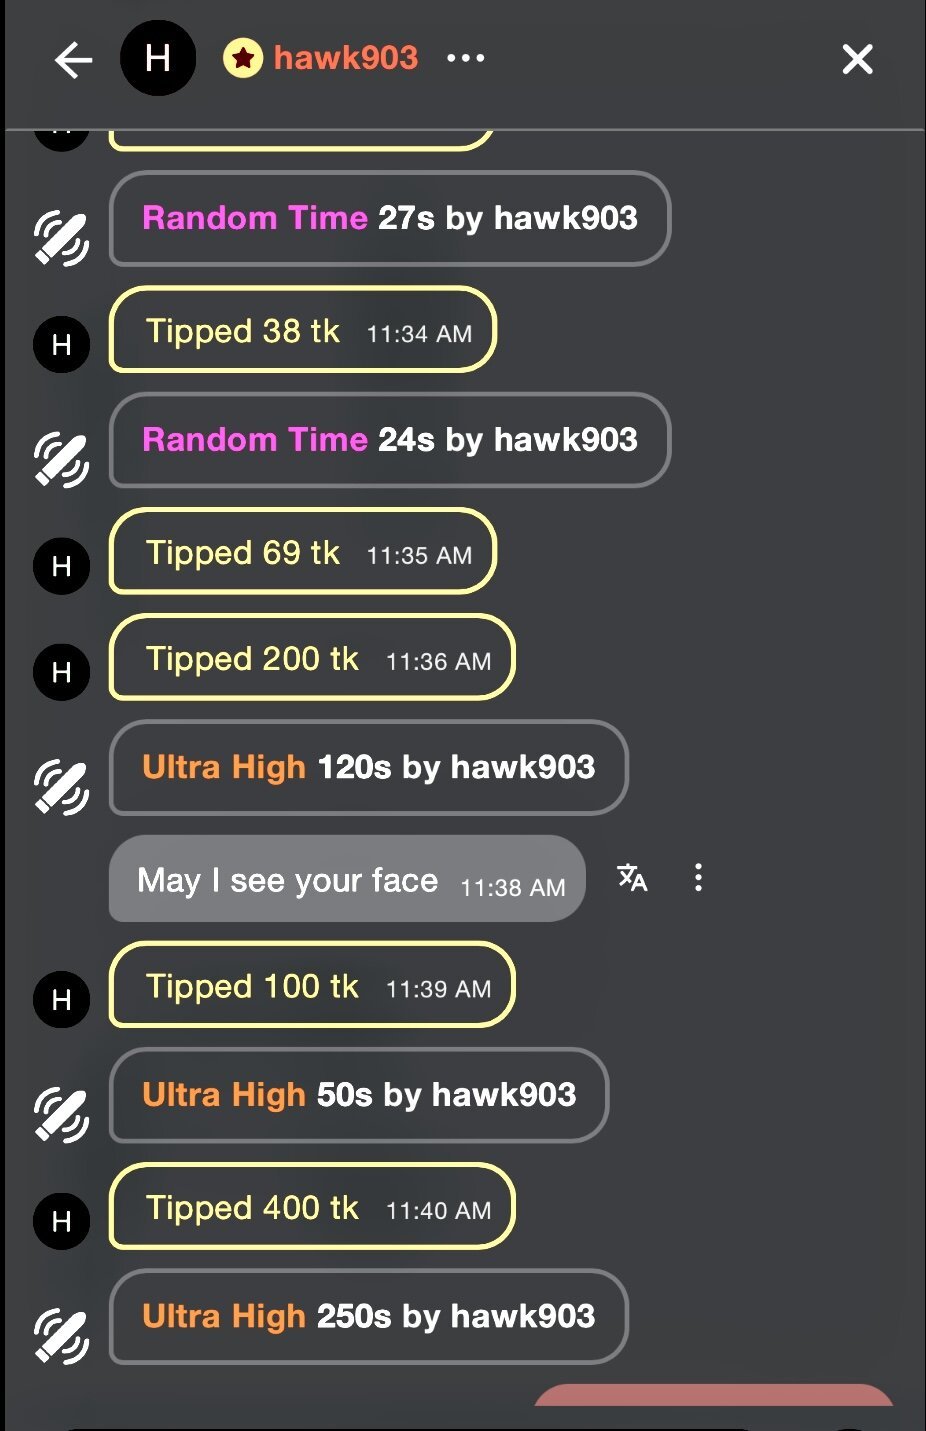This screenshot has width=926, height=1431.
Task: Open options for 'May I see your face' message
Action: (698, 878)
